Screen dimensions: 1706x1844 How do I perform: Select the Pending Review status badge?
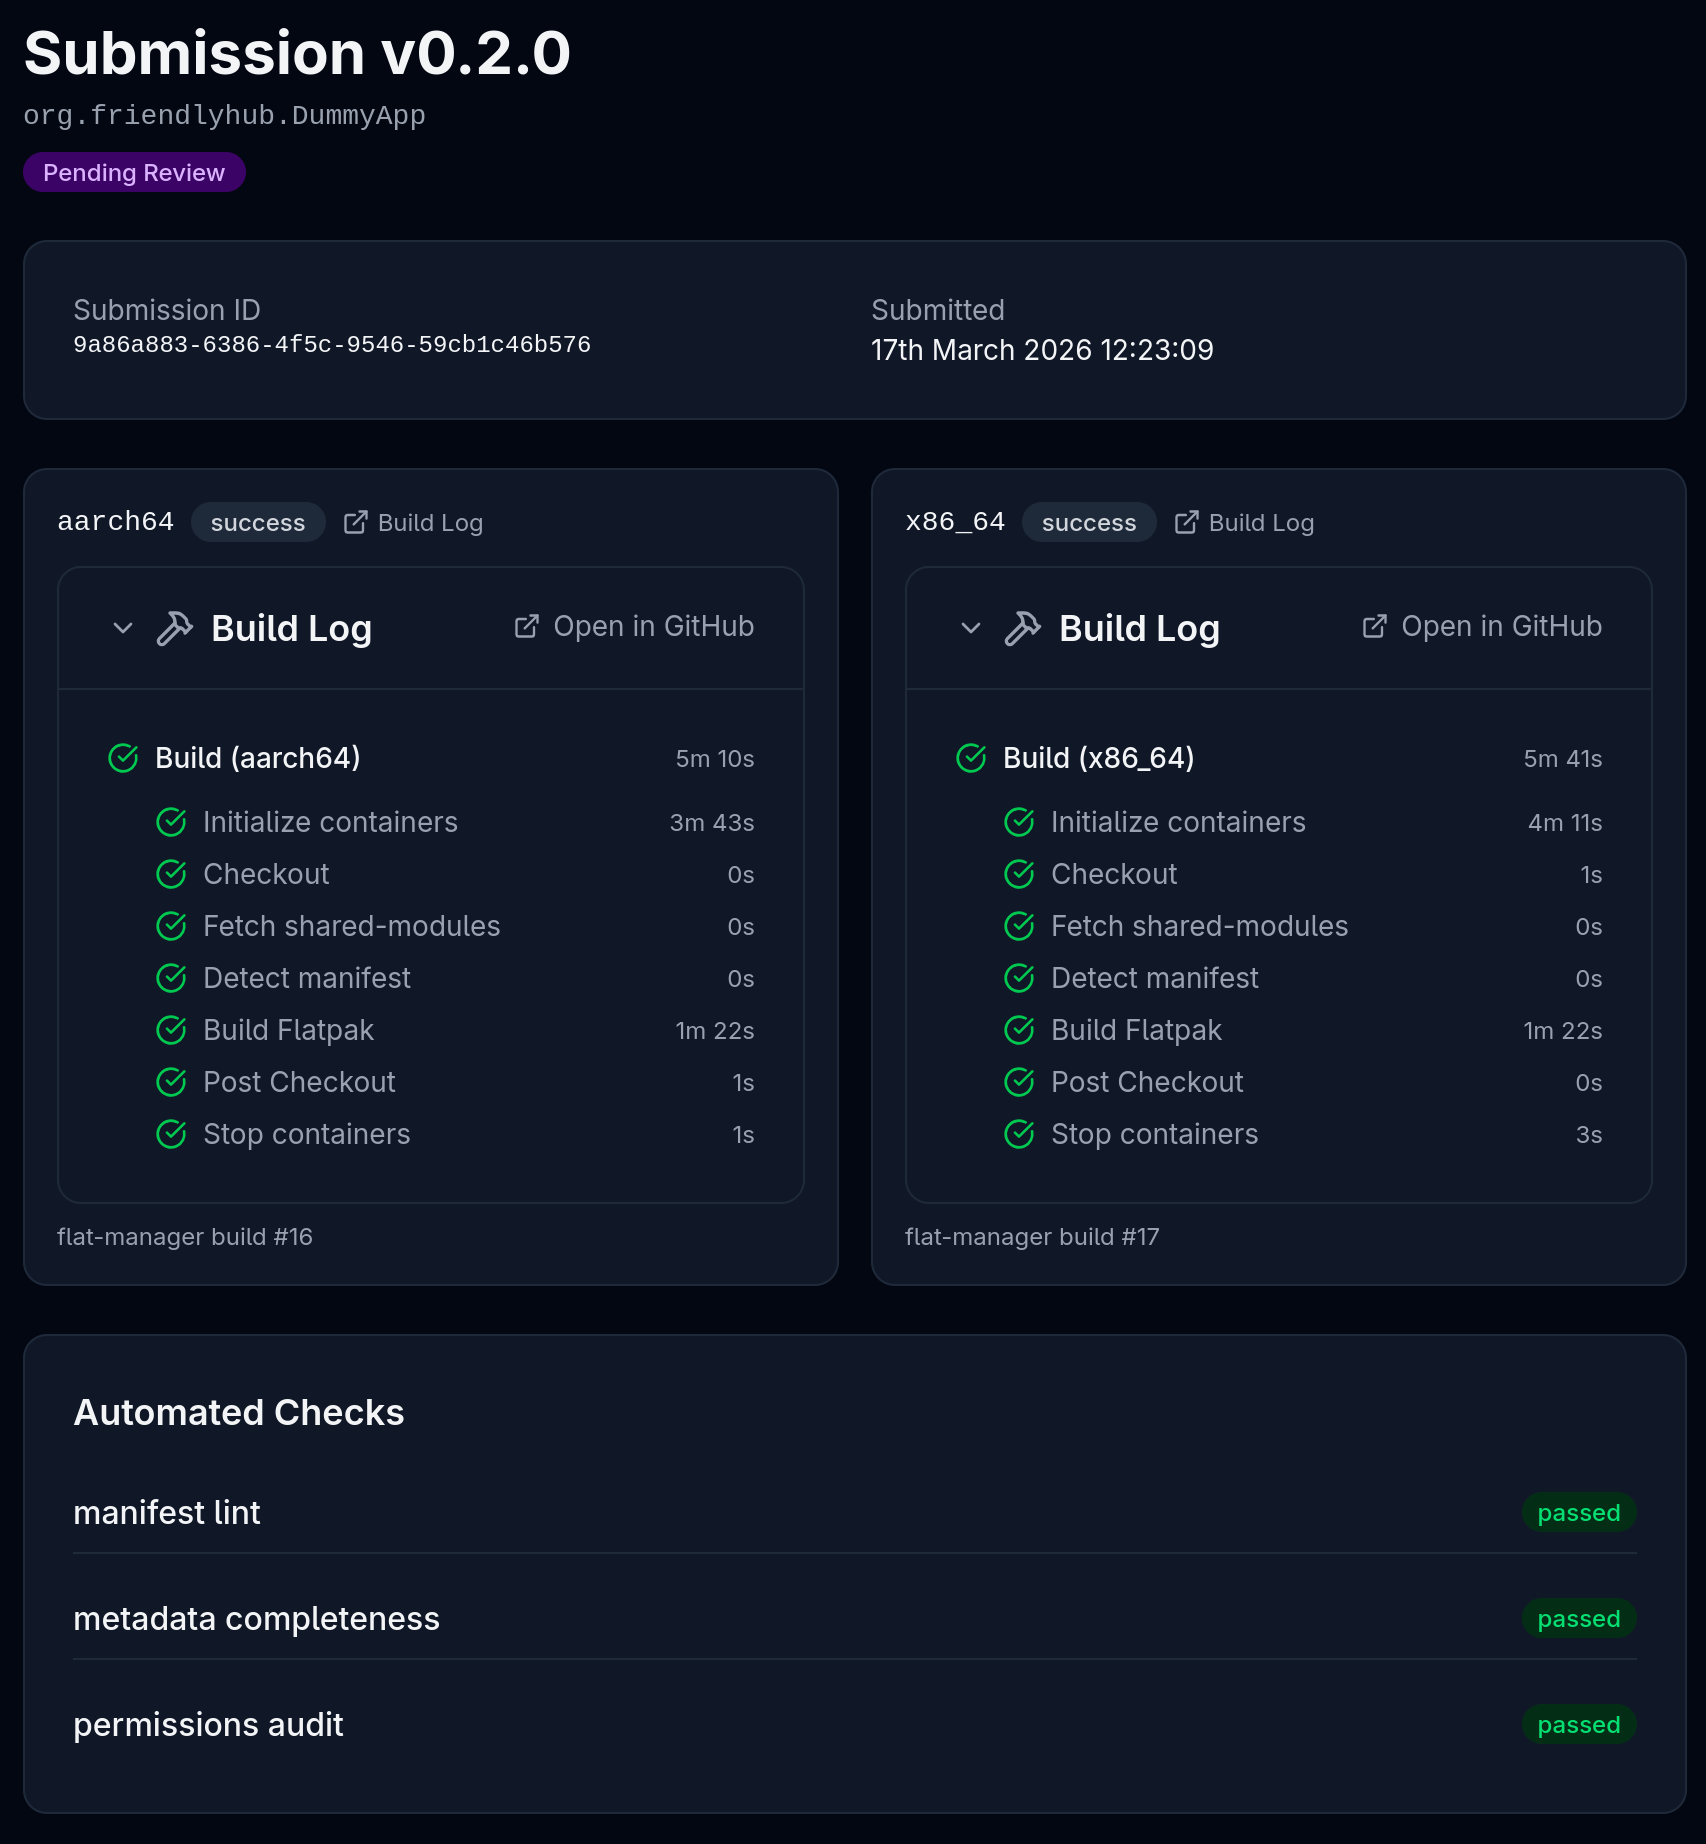(134, 173)
